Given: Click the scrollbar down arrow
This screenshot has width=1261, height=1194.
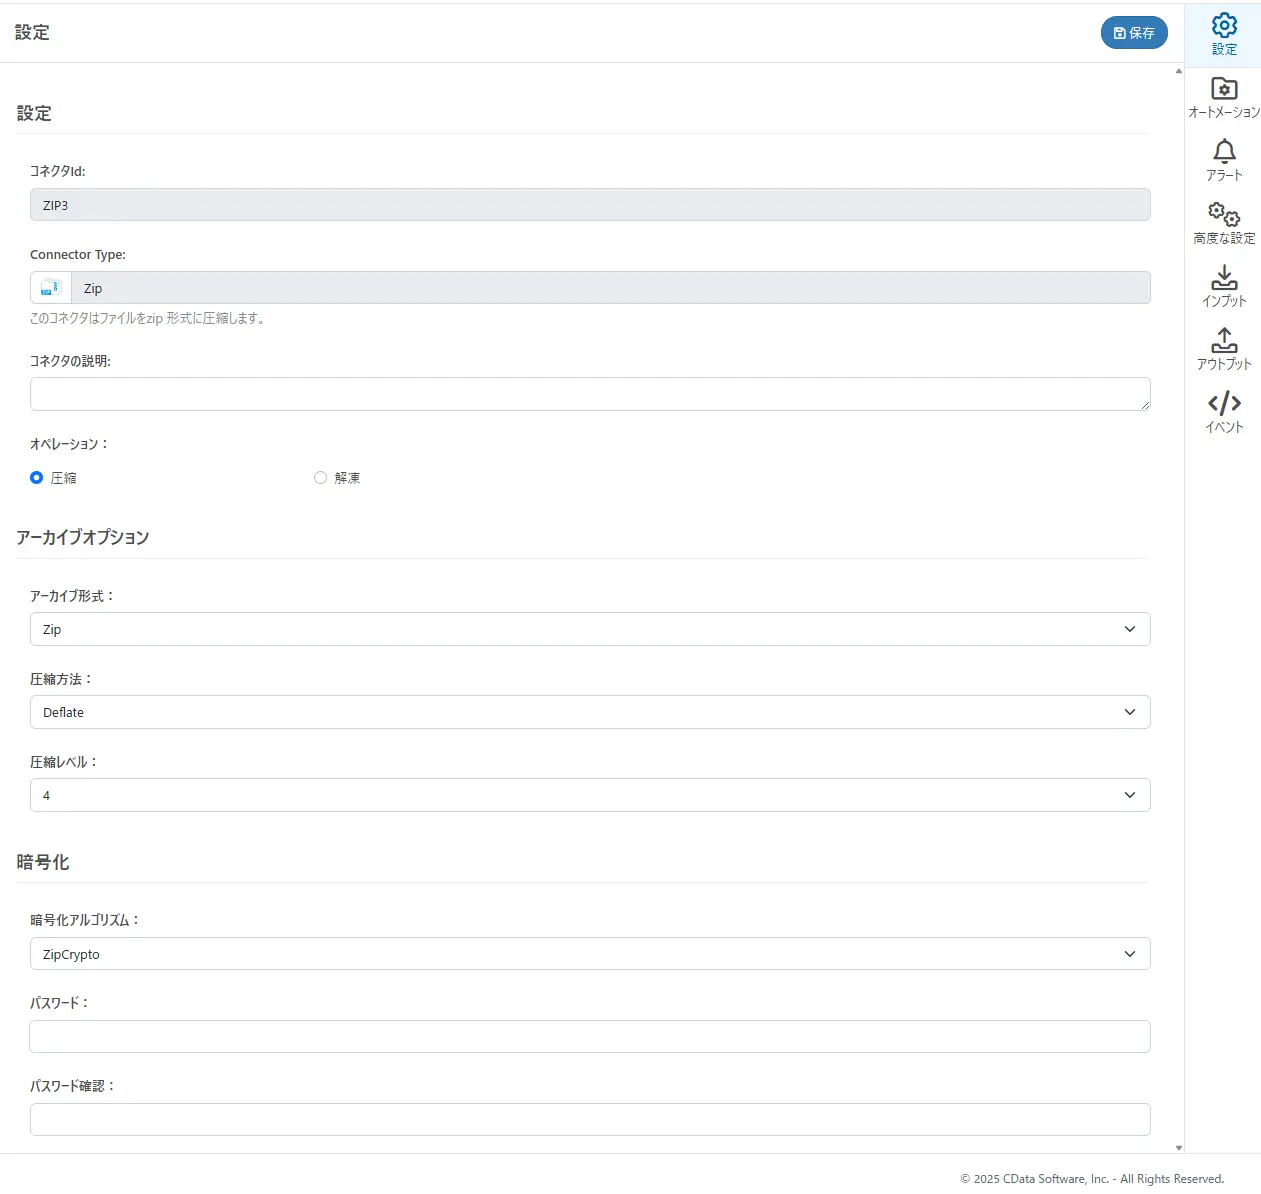Looking at the screenshot, I should [1179, 1148].
